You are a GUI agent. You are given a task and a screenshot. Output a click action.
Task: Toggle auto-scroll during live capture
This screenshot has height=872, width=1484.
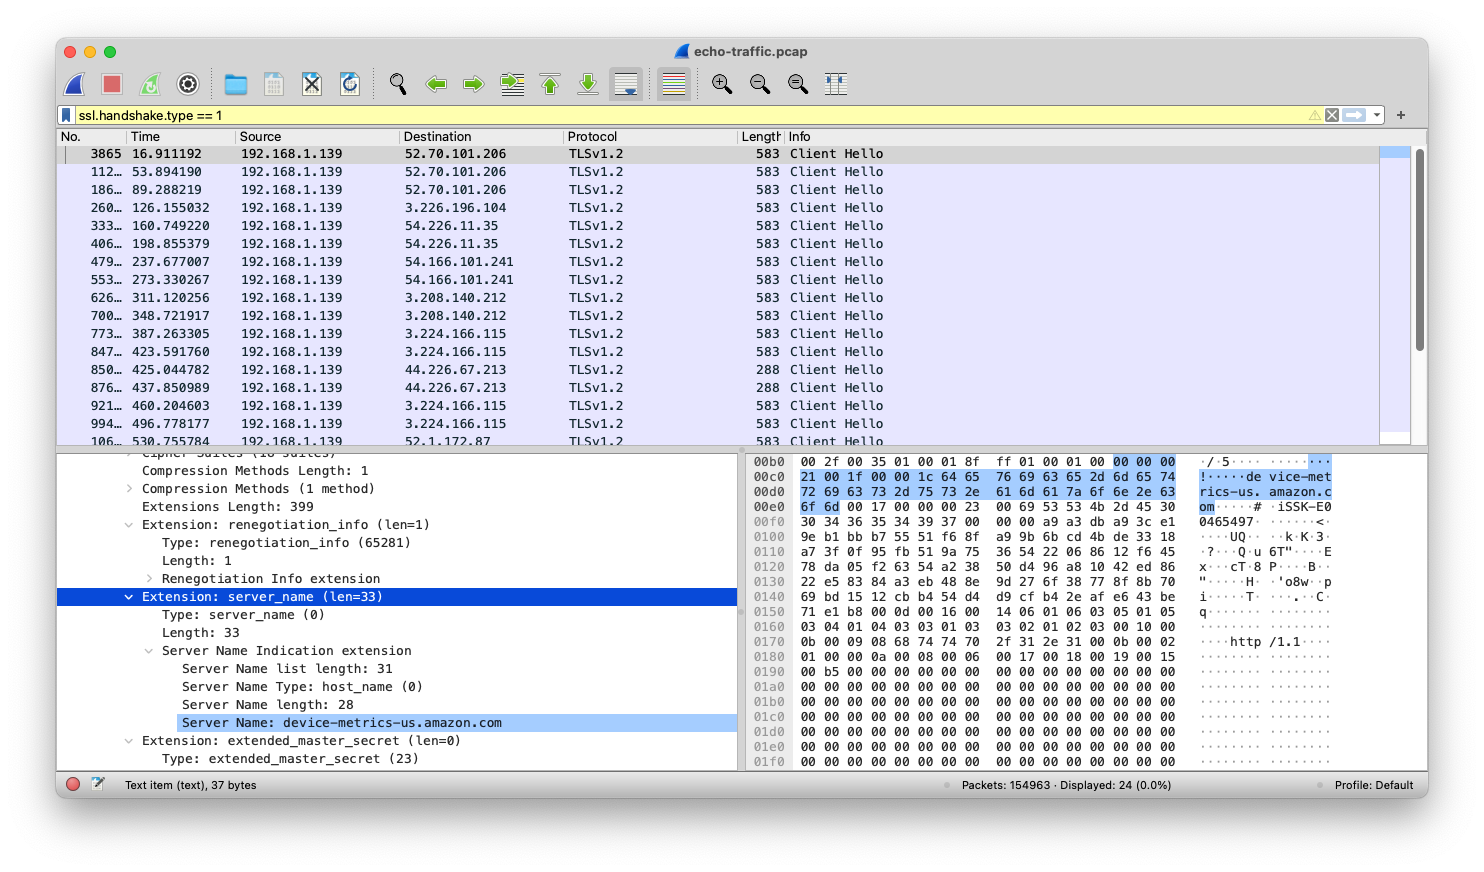click(626, 85)
